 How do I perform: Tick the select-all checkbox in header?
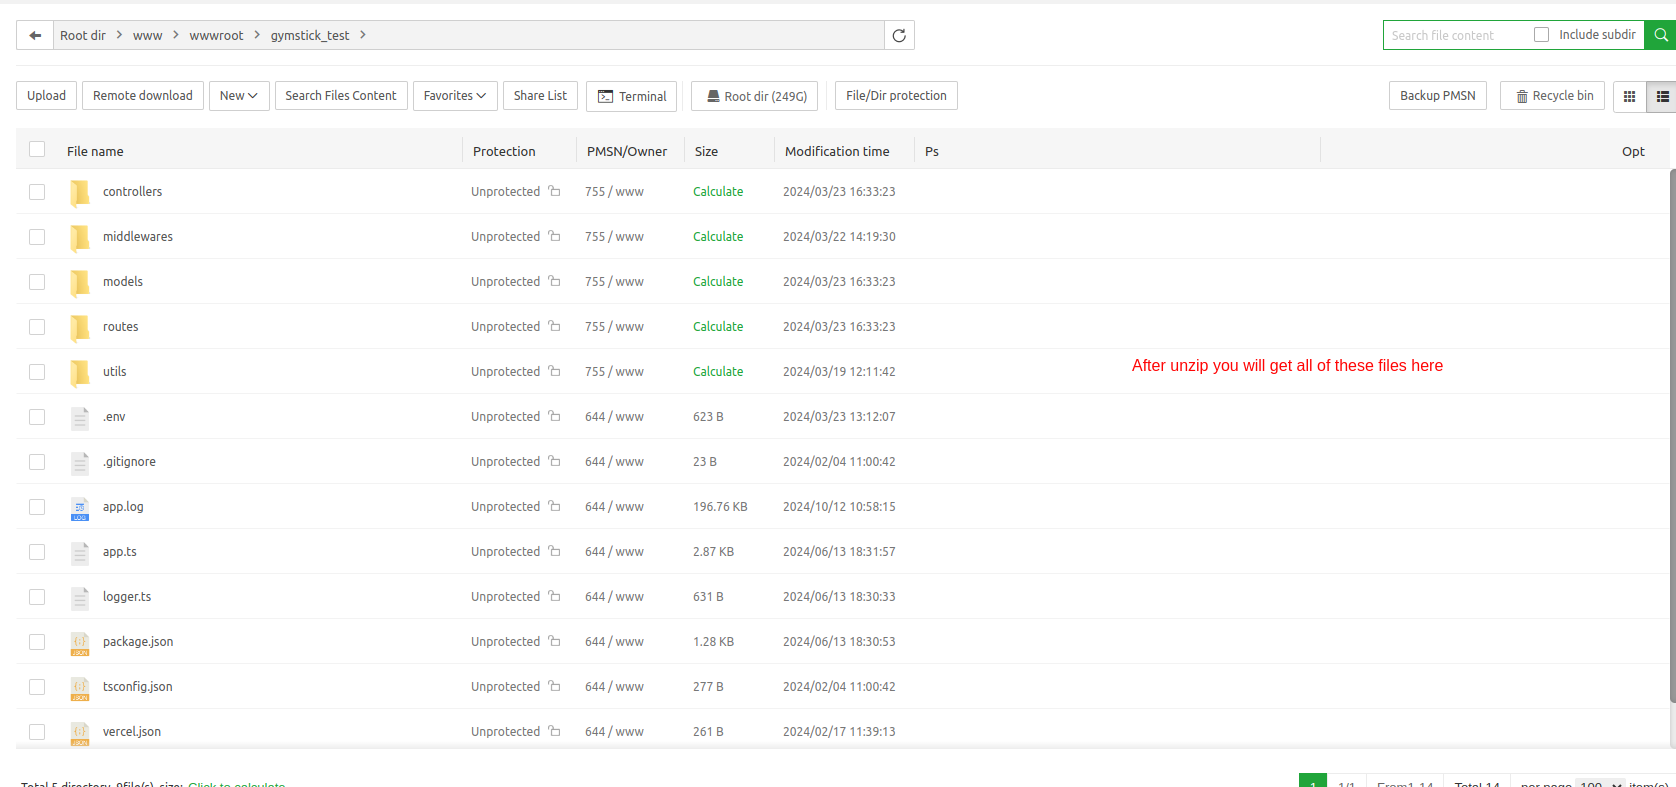pos(37,150)
